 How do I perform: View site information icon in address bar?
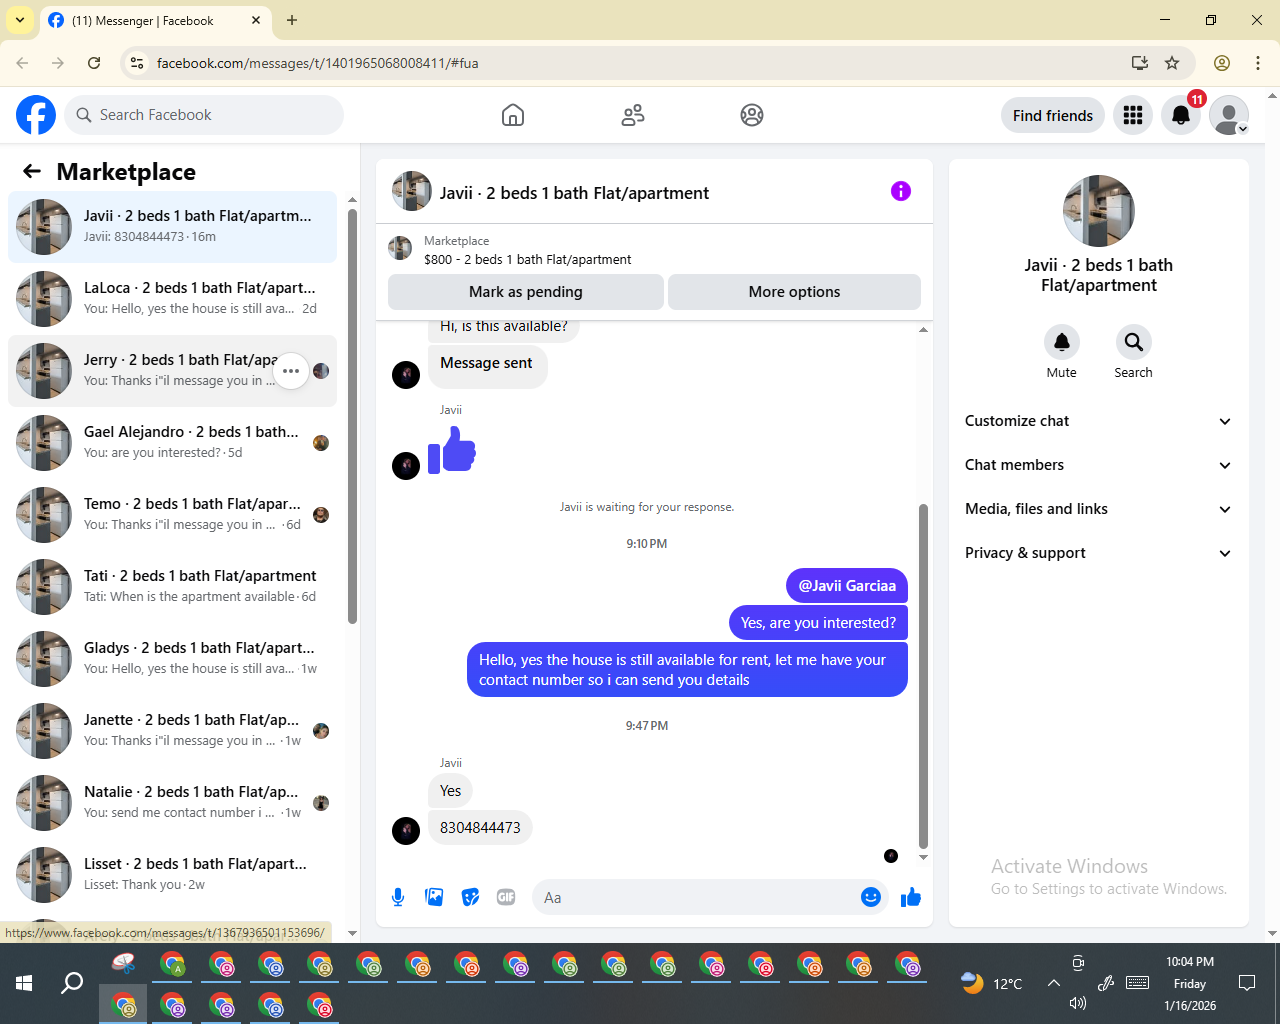click(137, 63)
